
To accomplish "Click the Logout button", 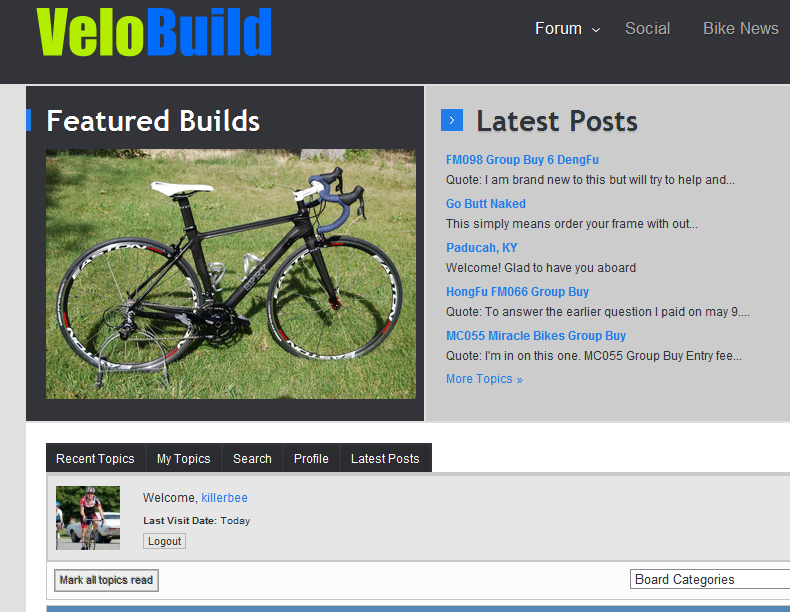I will click(x=164, y=541).
